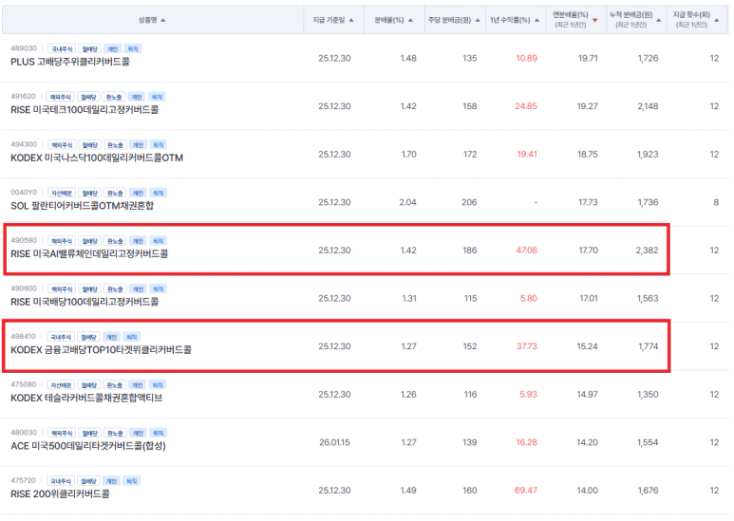Sort by 분배율(%) column arrow
The width and height of the screenshot is (734, 521).
[x=411, y=20]
